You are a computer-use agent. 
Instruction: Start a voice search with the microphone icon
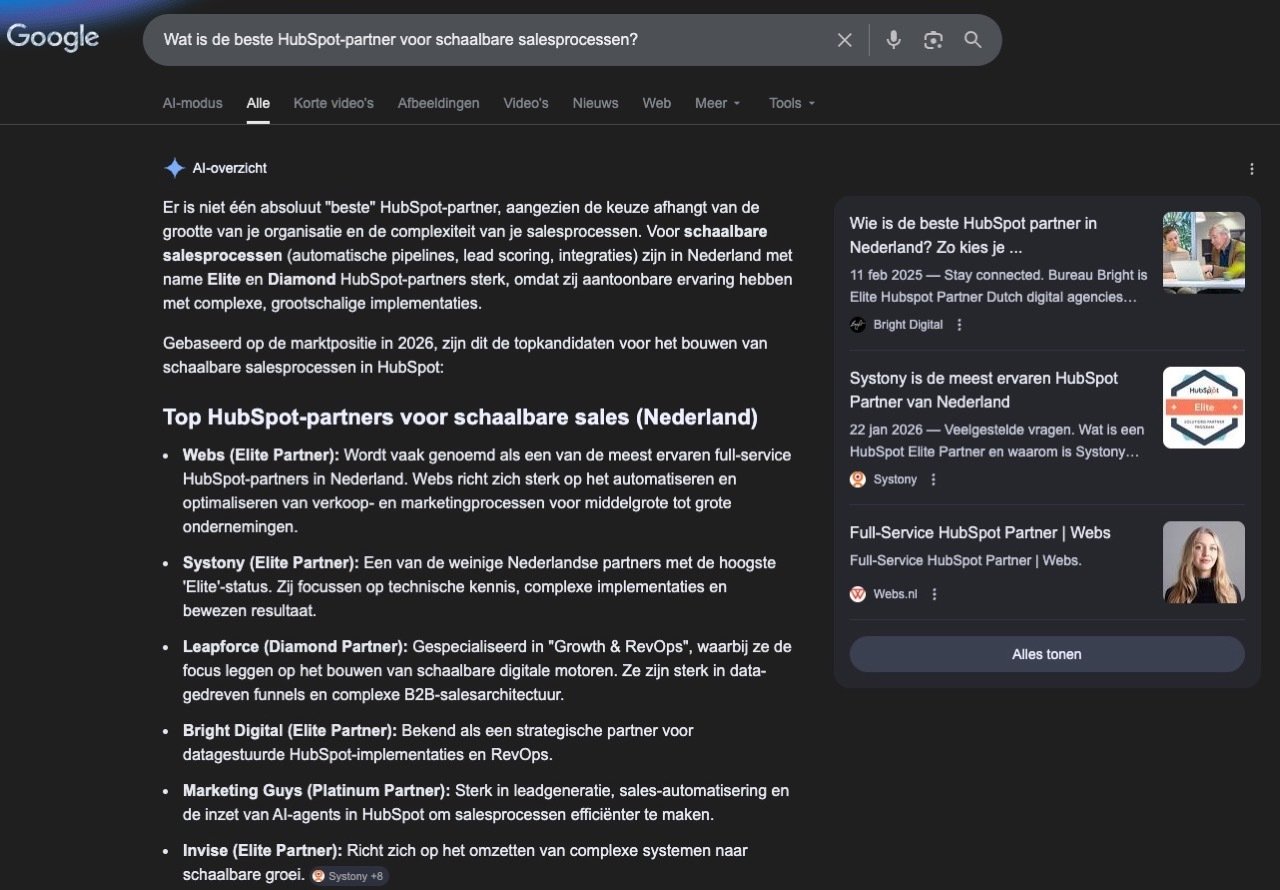pos(892,40)
